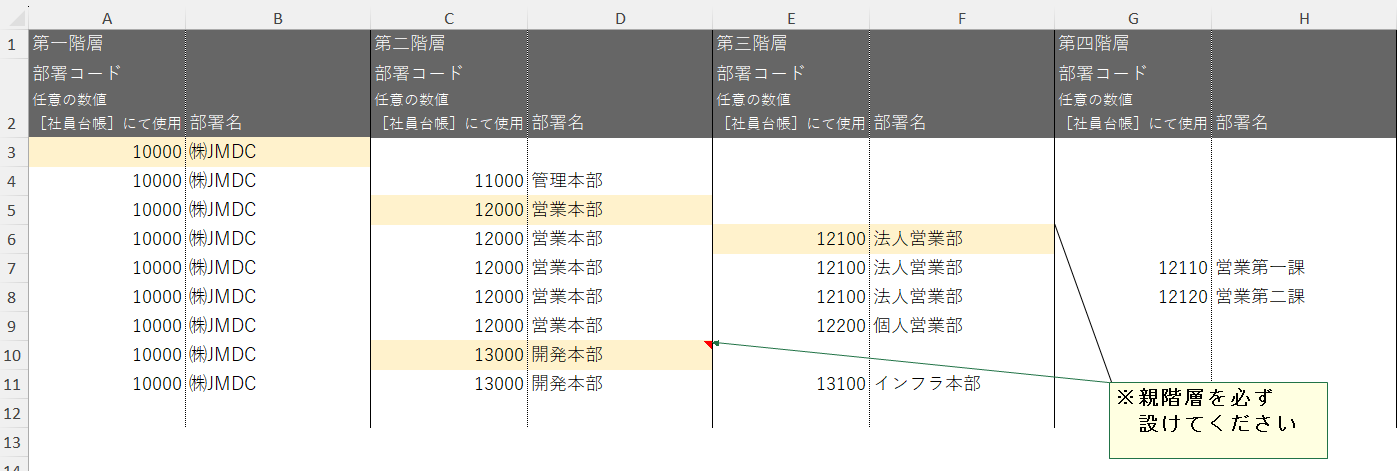Select the 部署名 header in column F
Screen dimensions: 1397x471
pyautogui.click(x=962, y=97)
